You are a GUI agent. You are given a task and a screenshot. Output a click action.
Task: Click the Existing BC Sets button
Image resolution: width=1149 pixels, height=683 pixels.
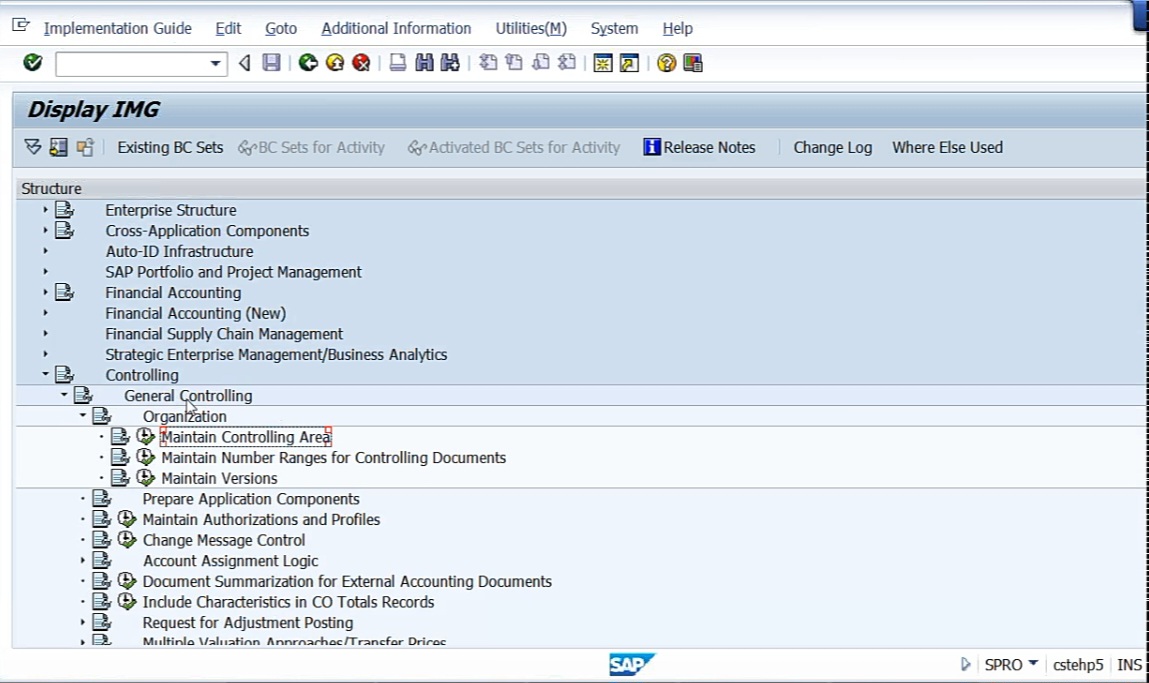point(170,147)
